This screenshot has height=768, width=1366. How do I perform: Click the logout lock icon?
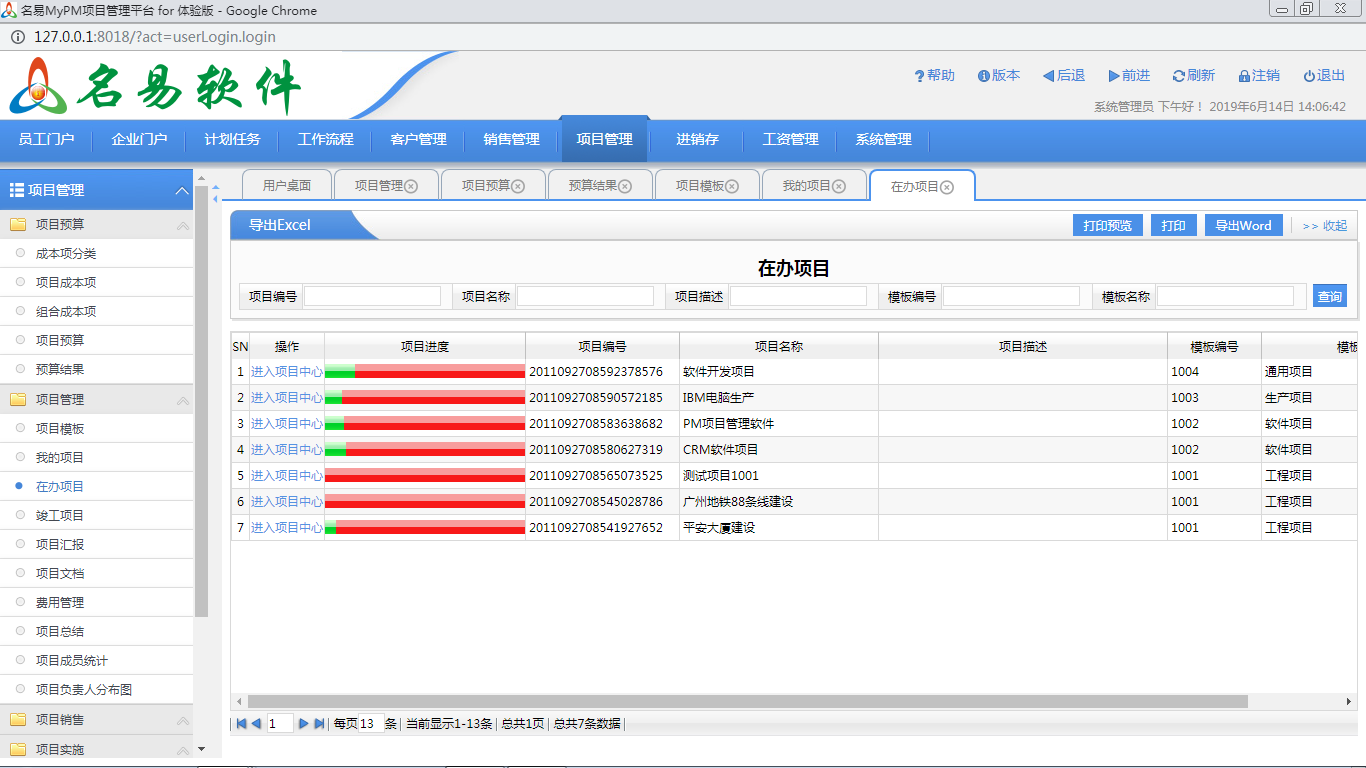[x=1244, y=76]
